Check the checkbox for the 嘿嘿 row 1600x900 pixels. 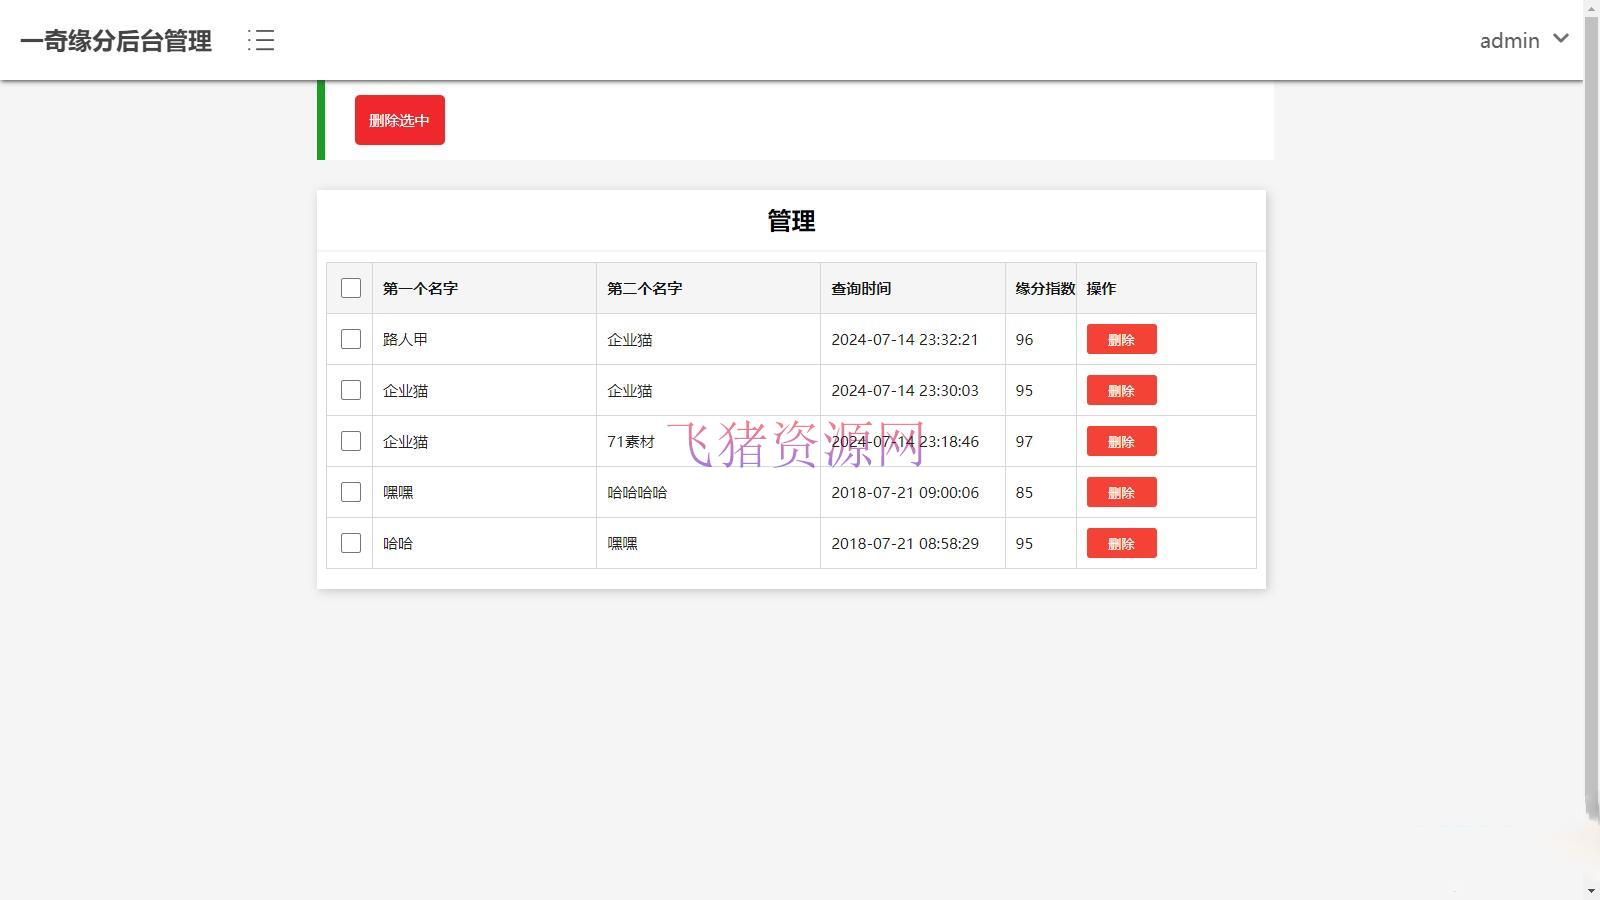(x=350, y=492)
